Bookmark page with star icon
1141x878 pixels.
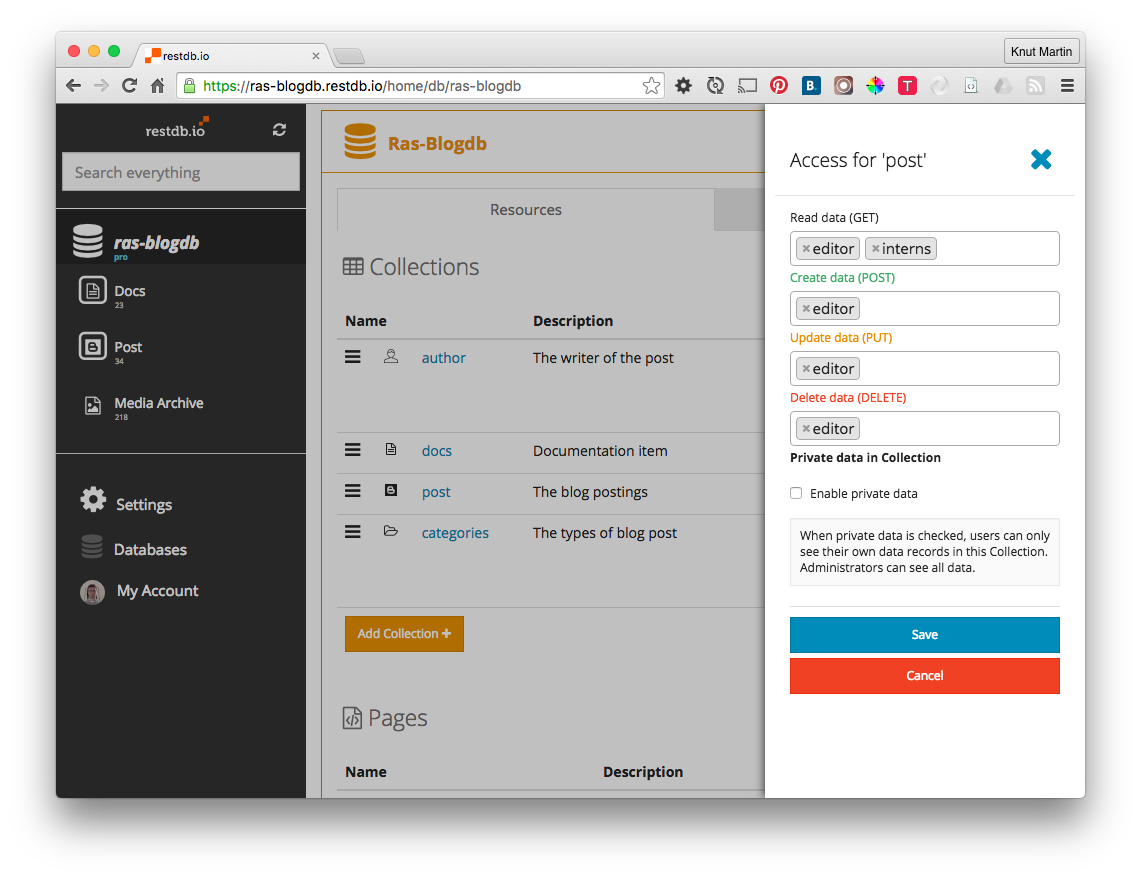pos(651,86)
